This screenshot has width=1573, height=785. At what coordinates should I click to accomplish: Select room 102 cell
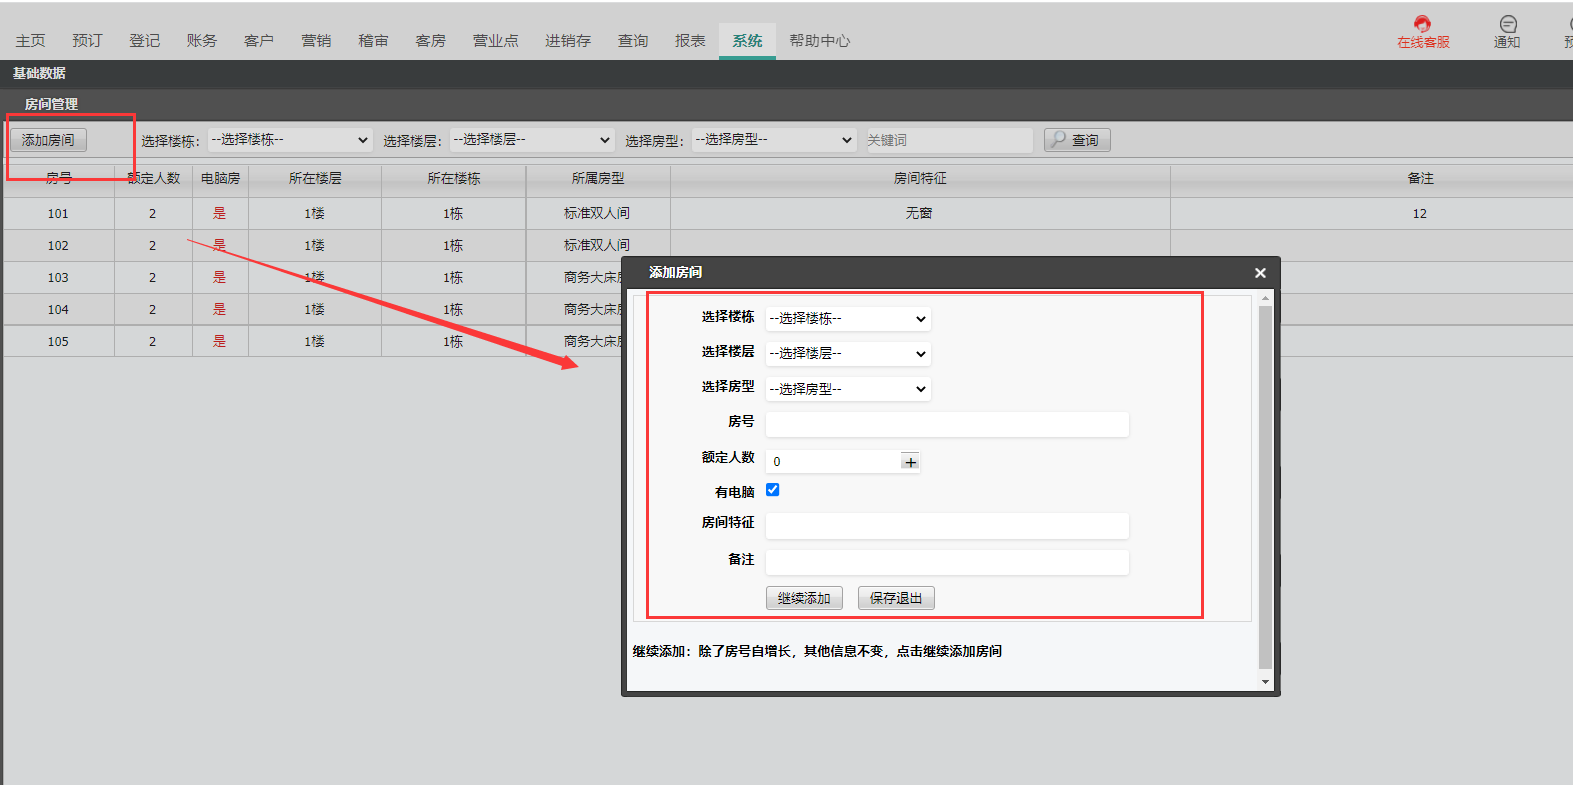(58, 246)
